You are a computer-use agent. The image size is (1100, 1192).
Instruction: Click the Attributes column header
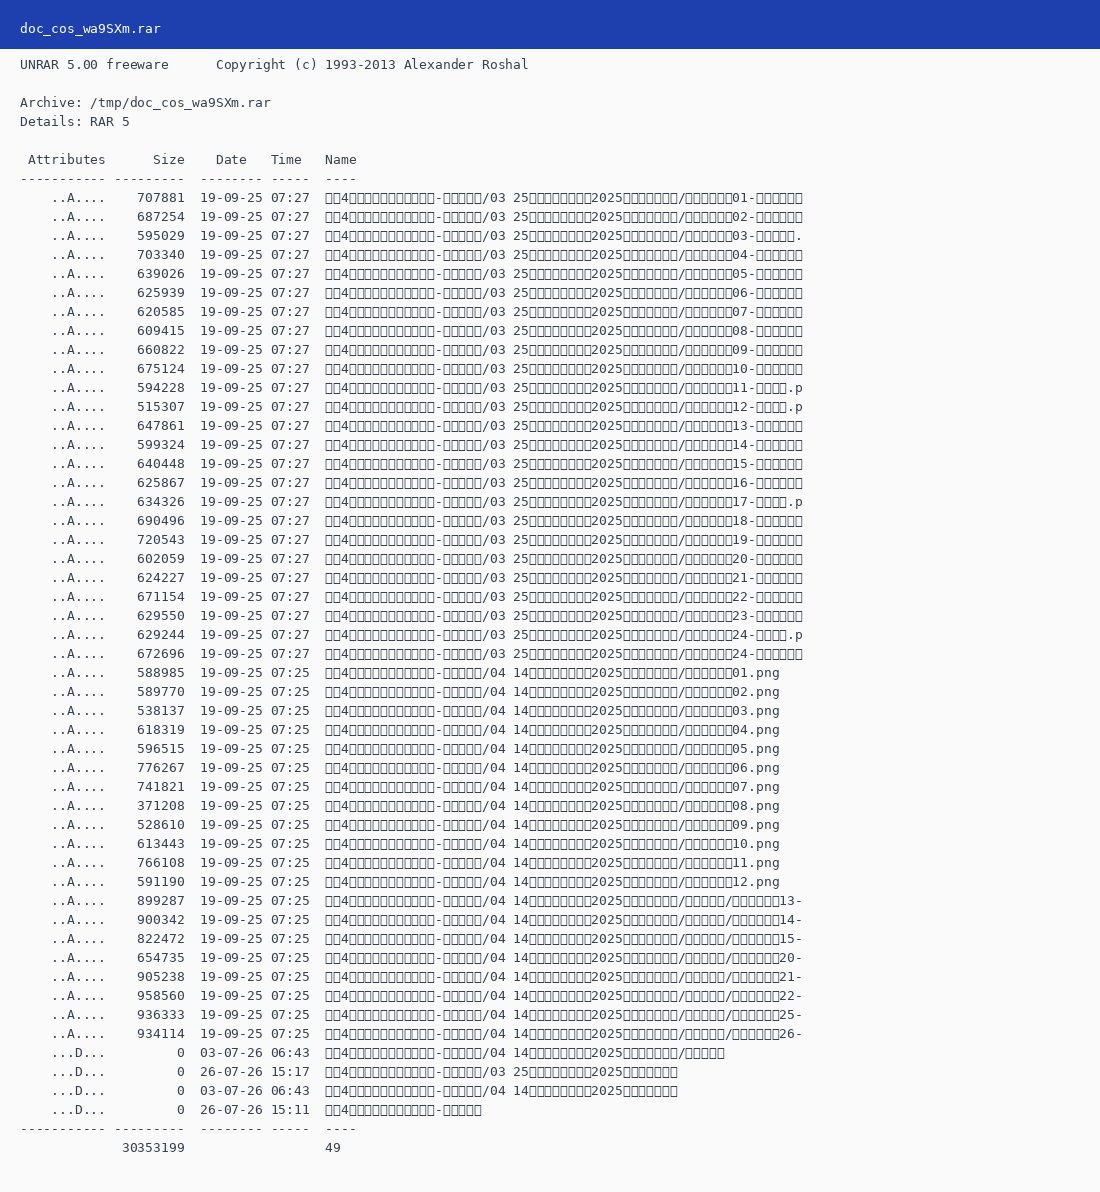(x=66, y=160)
